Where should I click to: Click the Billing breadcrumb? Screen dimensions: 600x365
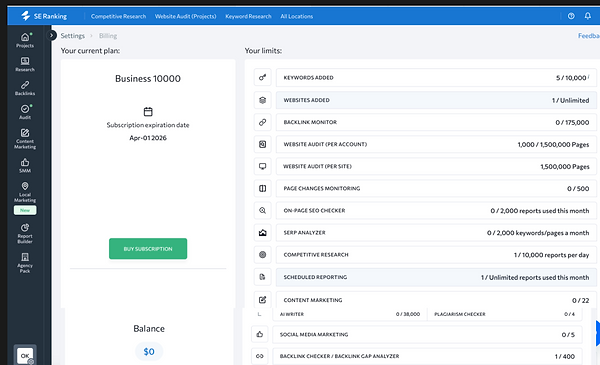108,36
